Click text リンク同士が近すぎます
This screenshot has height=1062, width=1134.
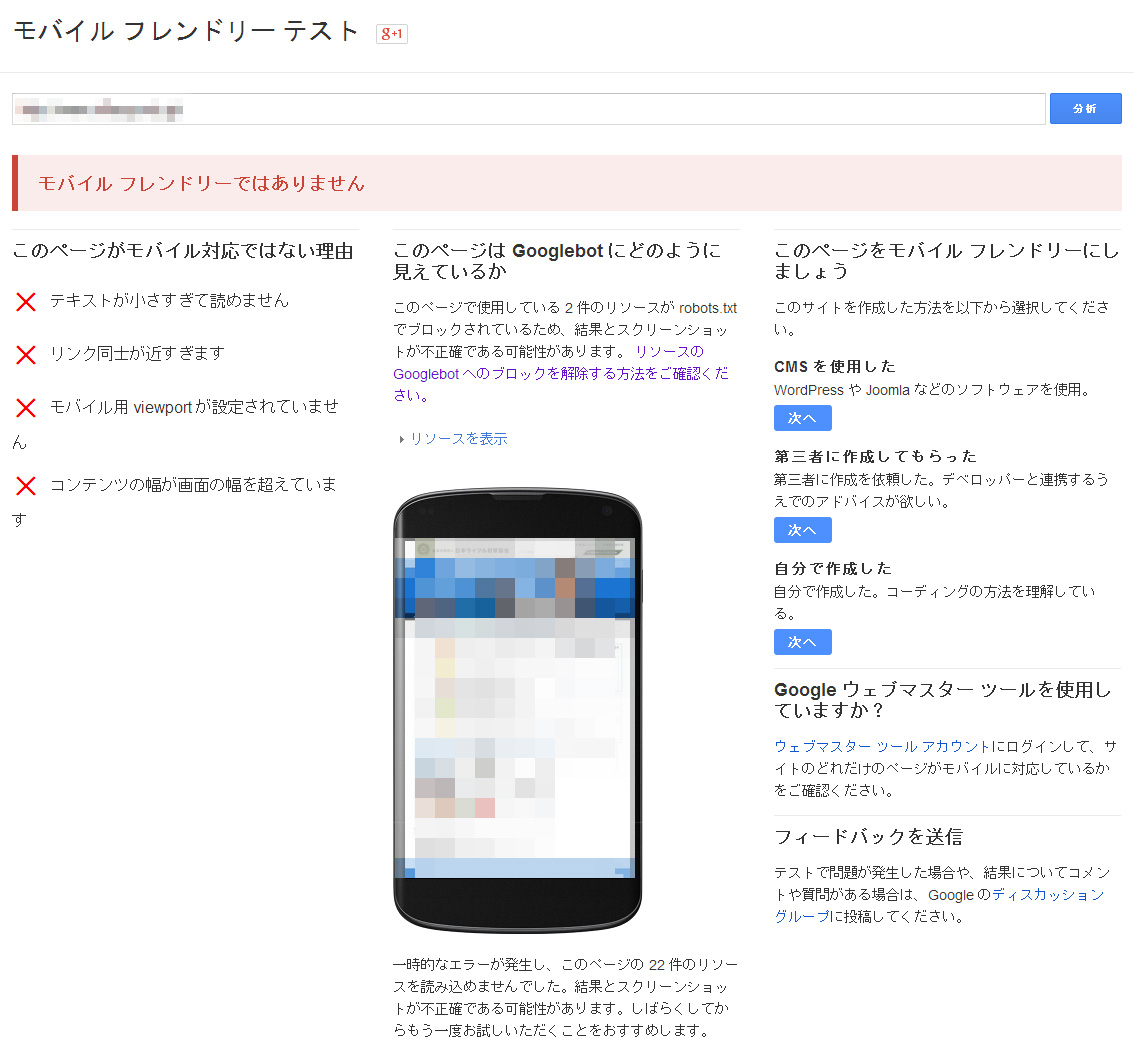click(137, 353)
